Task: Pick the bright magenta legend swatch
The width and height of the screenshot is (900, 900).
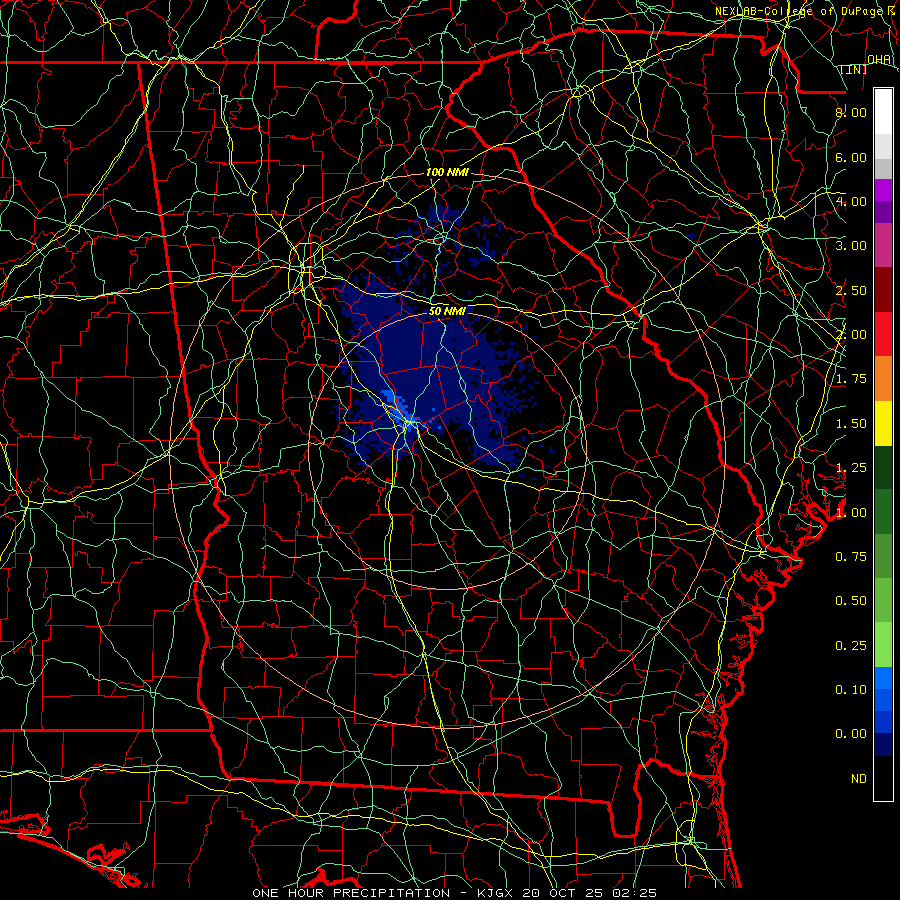Action: point(883,189)
